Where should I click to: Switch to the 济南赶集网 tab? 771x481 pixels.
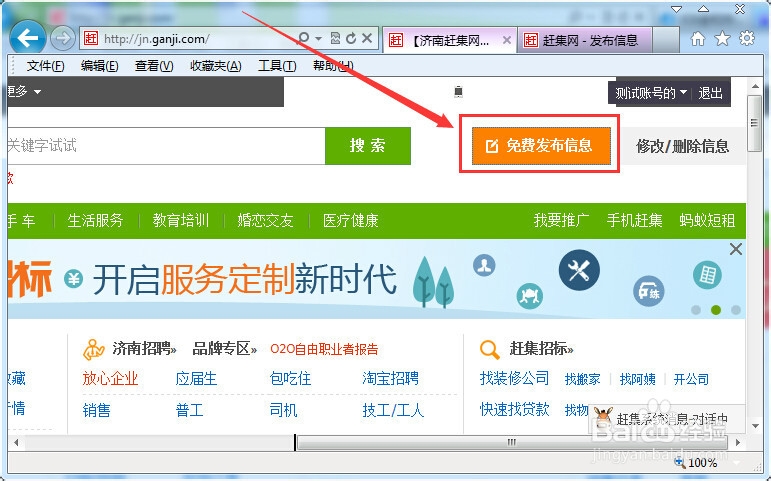click(449, 40)
